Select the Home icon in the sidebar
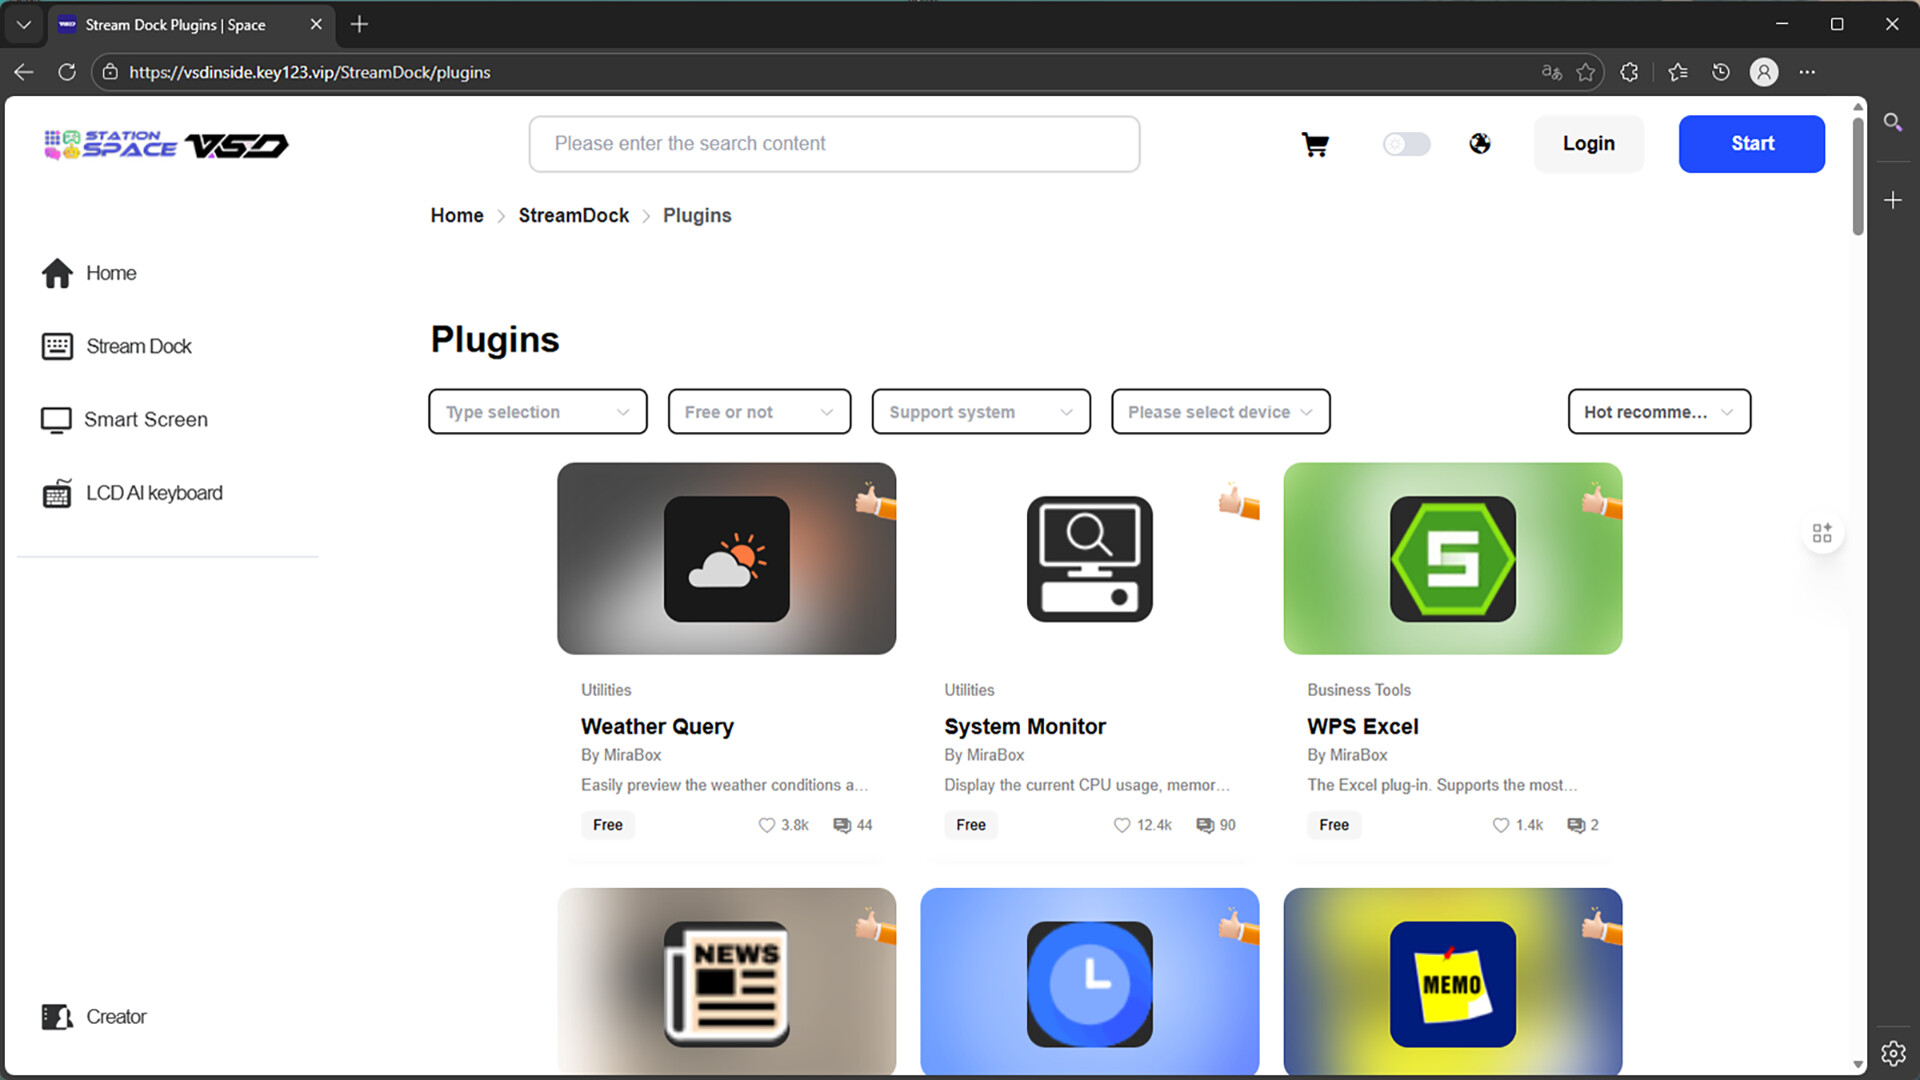The height and width of the screenshot is (1080, 1920). tap(57, 272)
